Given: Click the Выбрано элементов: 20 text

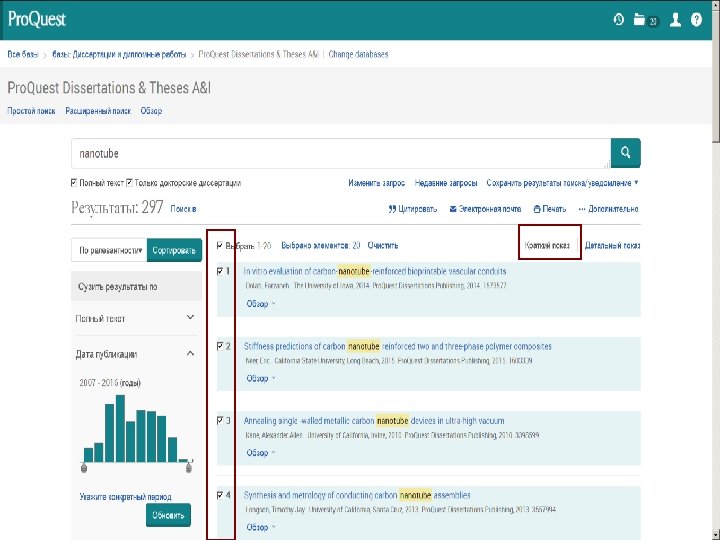Looking at the screenshot, I should (x=321, y=246).
